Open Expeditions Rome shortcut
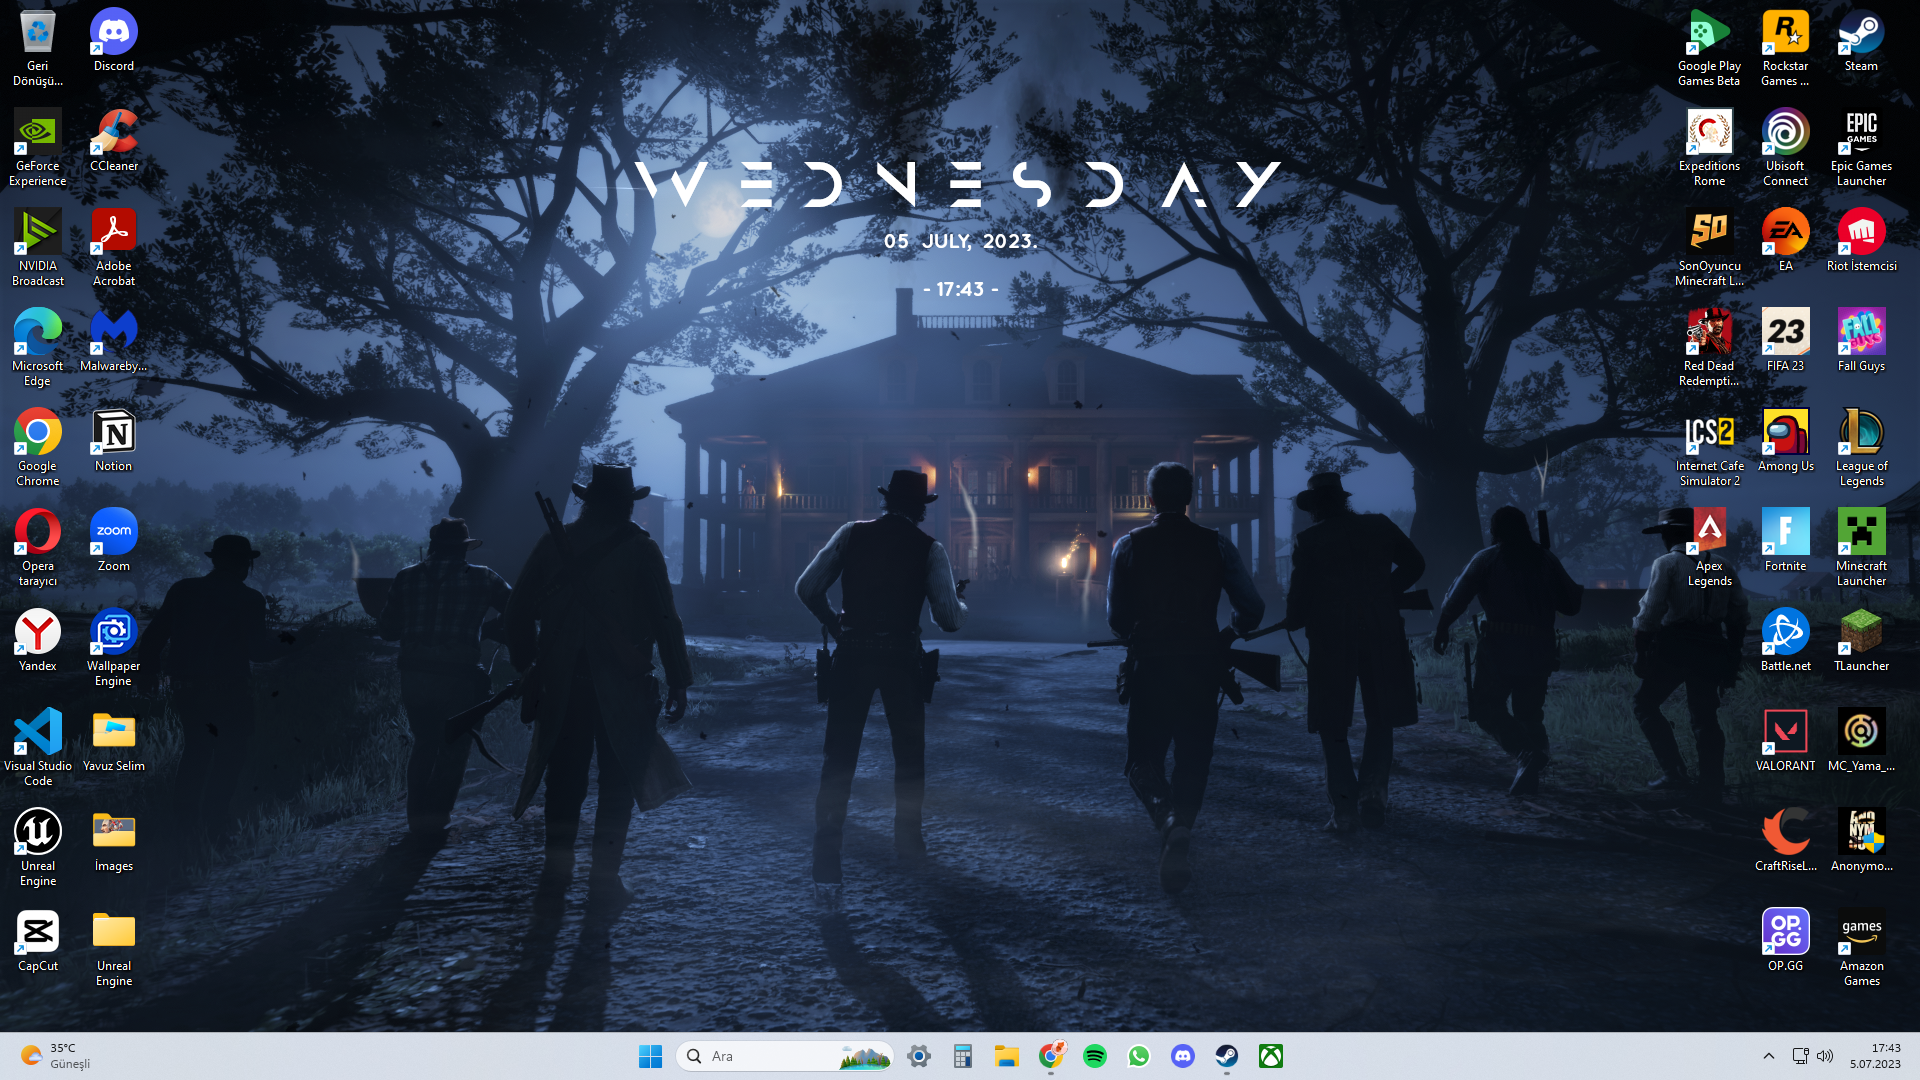 [x=1709, y=148]
